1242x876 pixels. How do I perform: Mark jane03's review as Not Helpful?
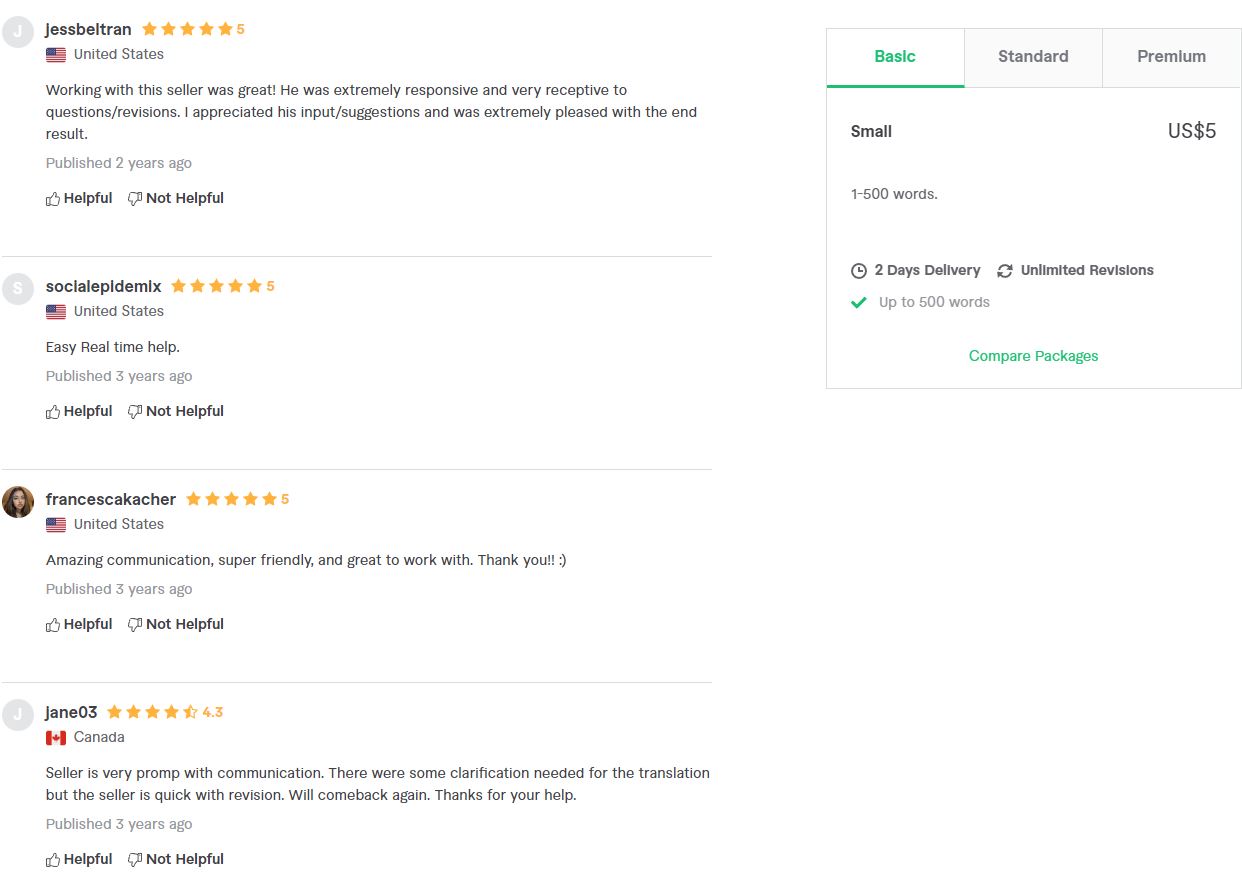(x=176, y=859)
